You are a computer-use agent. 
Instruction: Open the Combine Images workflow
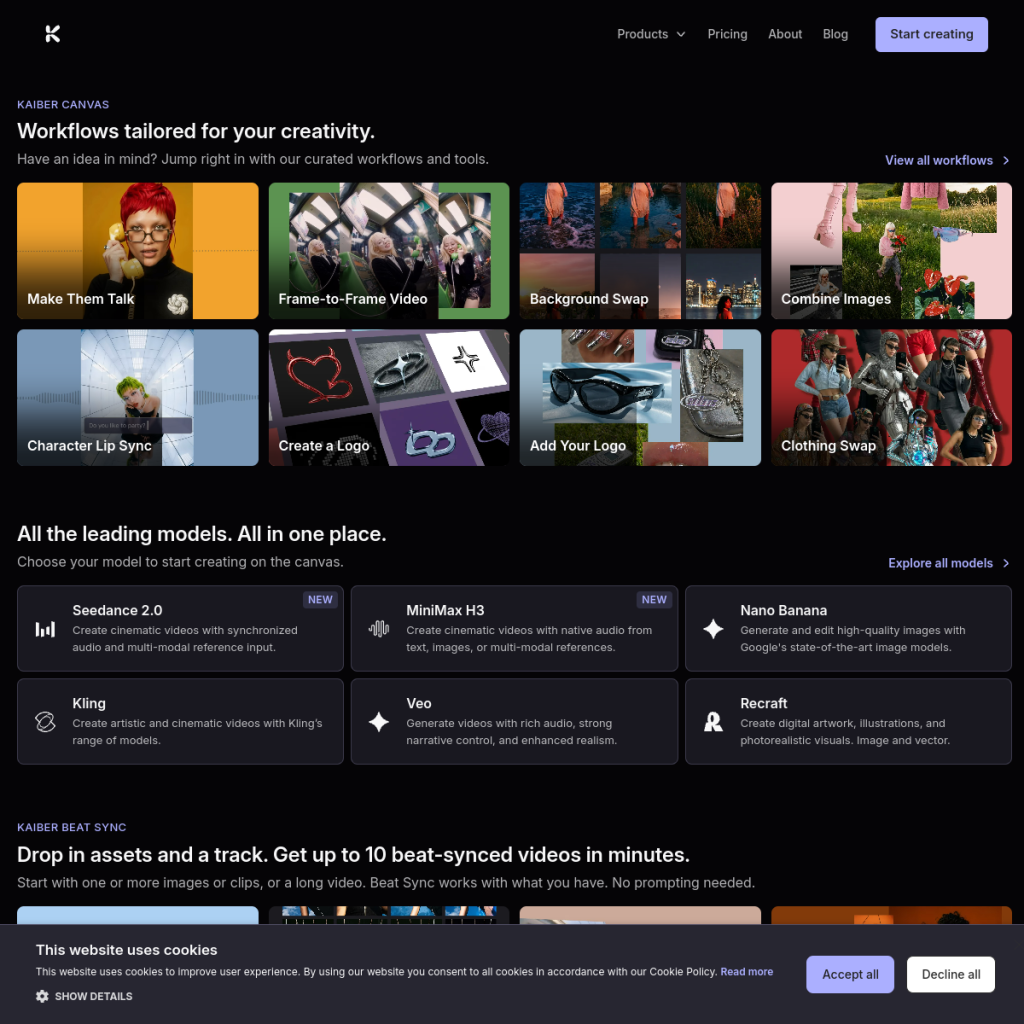891,251
